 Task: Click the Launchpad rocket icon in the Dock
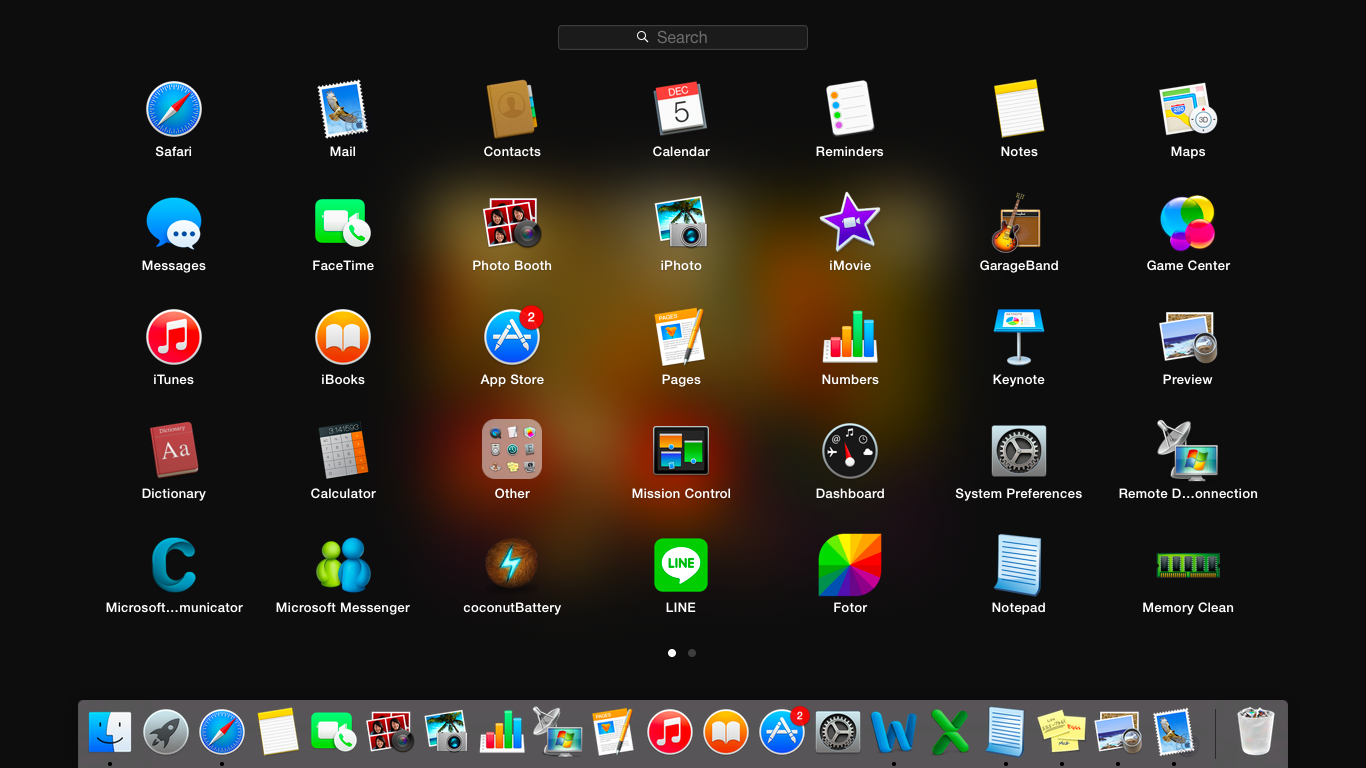(x=166, y=732)
